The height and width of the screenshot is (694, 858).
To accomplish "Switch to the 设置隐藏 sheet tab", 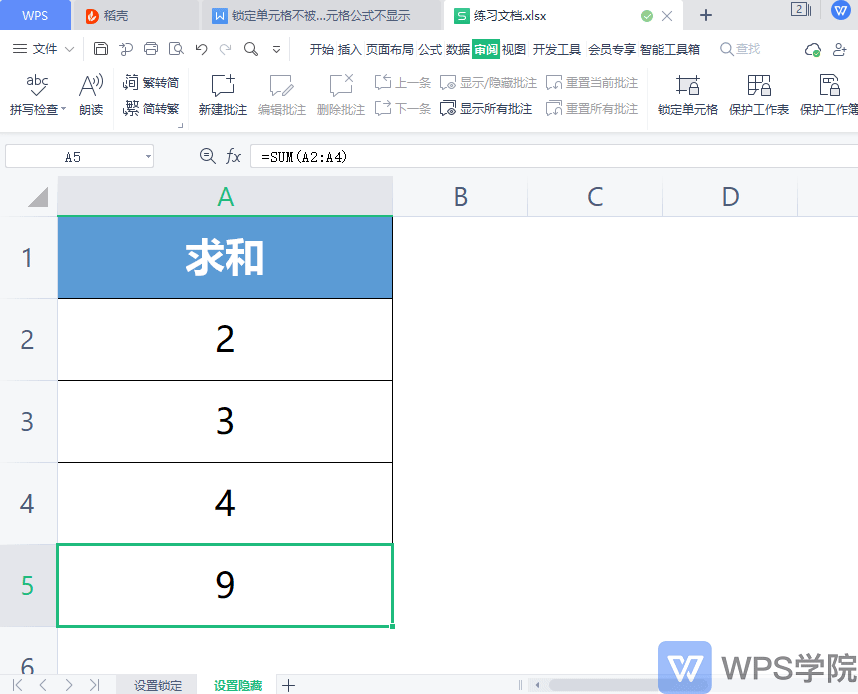I will [x=237, y=685].
